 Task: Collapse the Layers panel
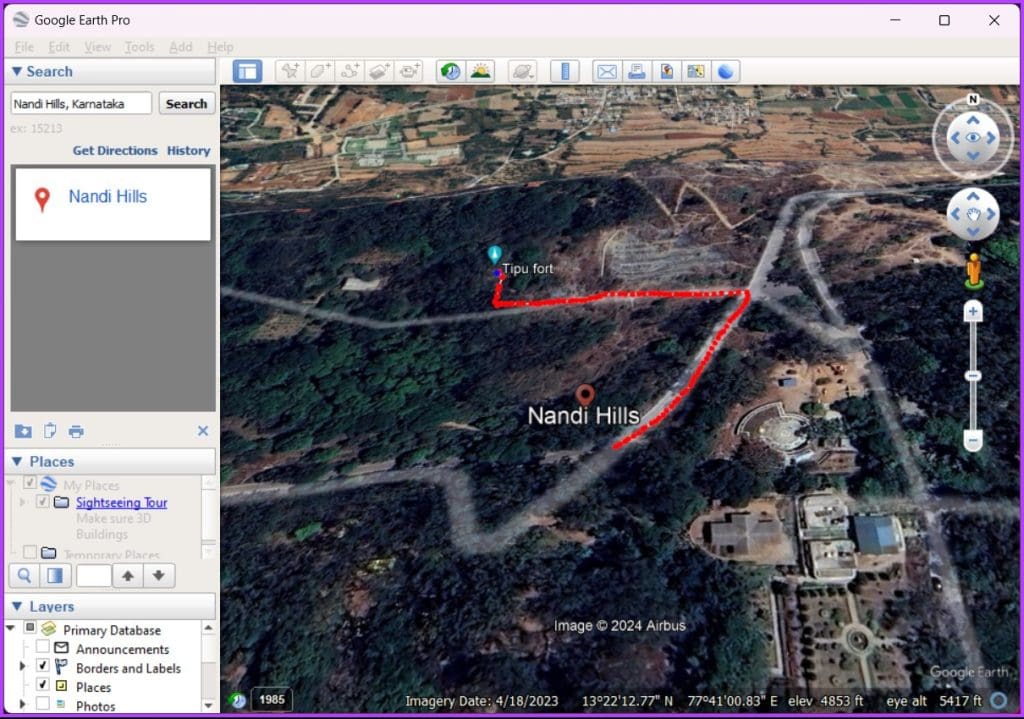(x=17, y=606)
